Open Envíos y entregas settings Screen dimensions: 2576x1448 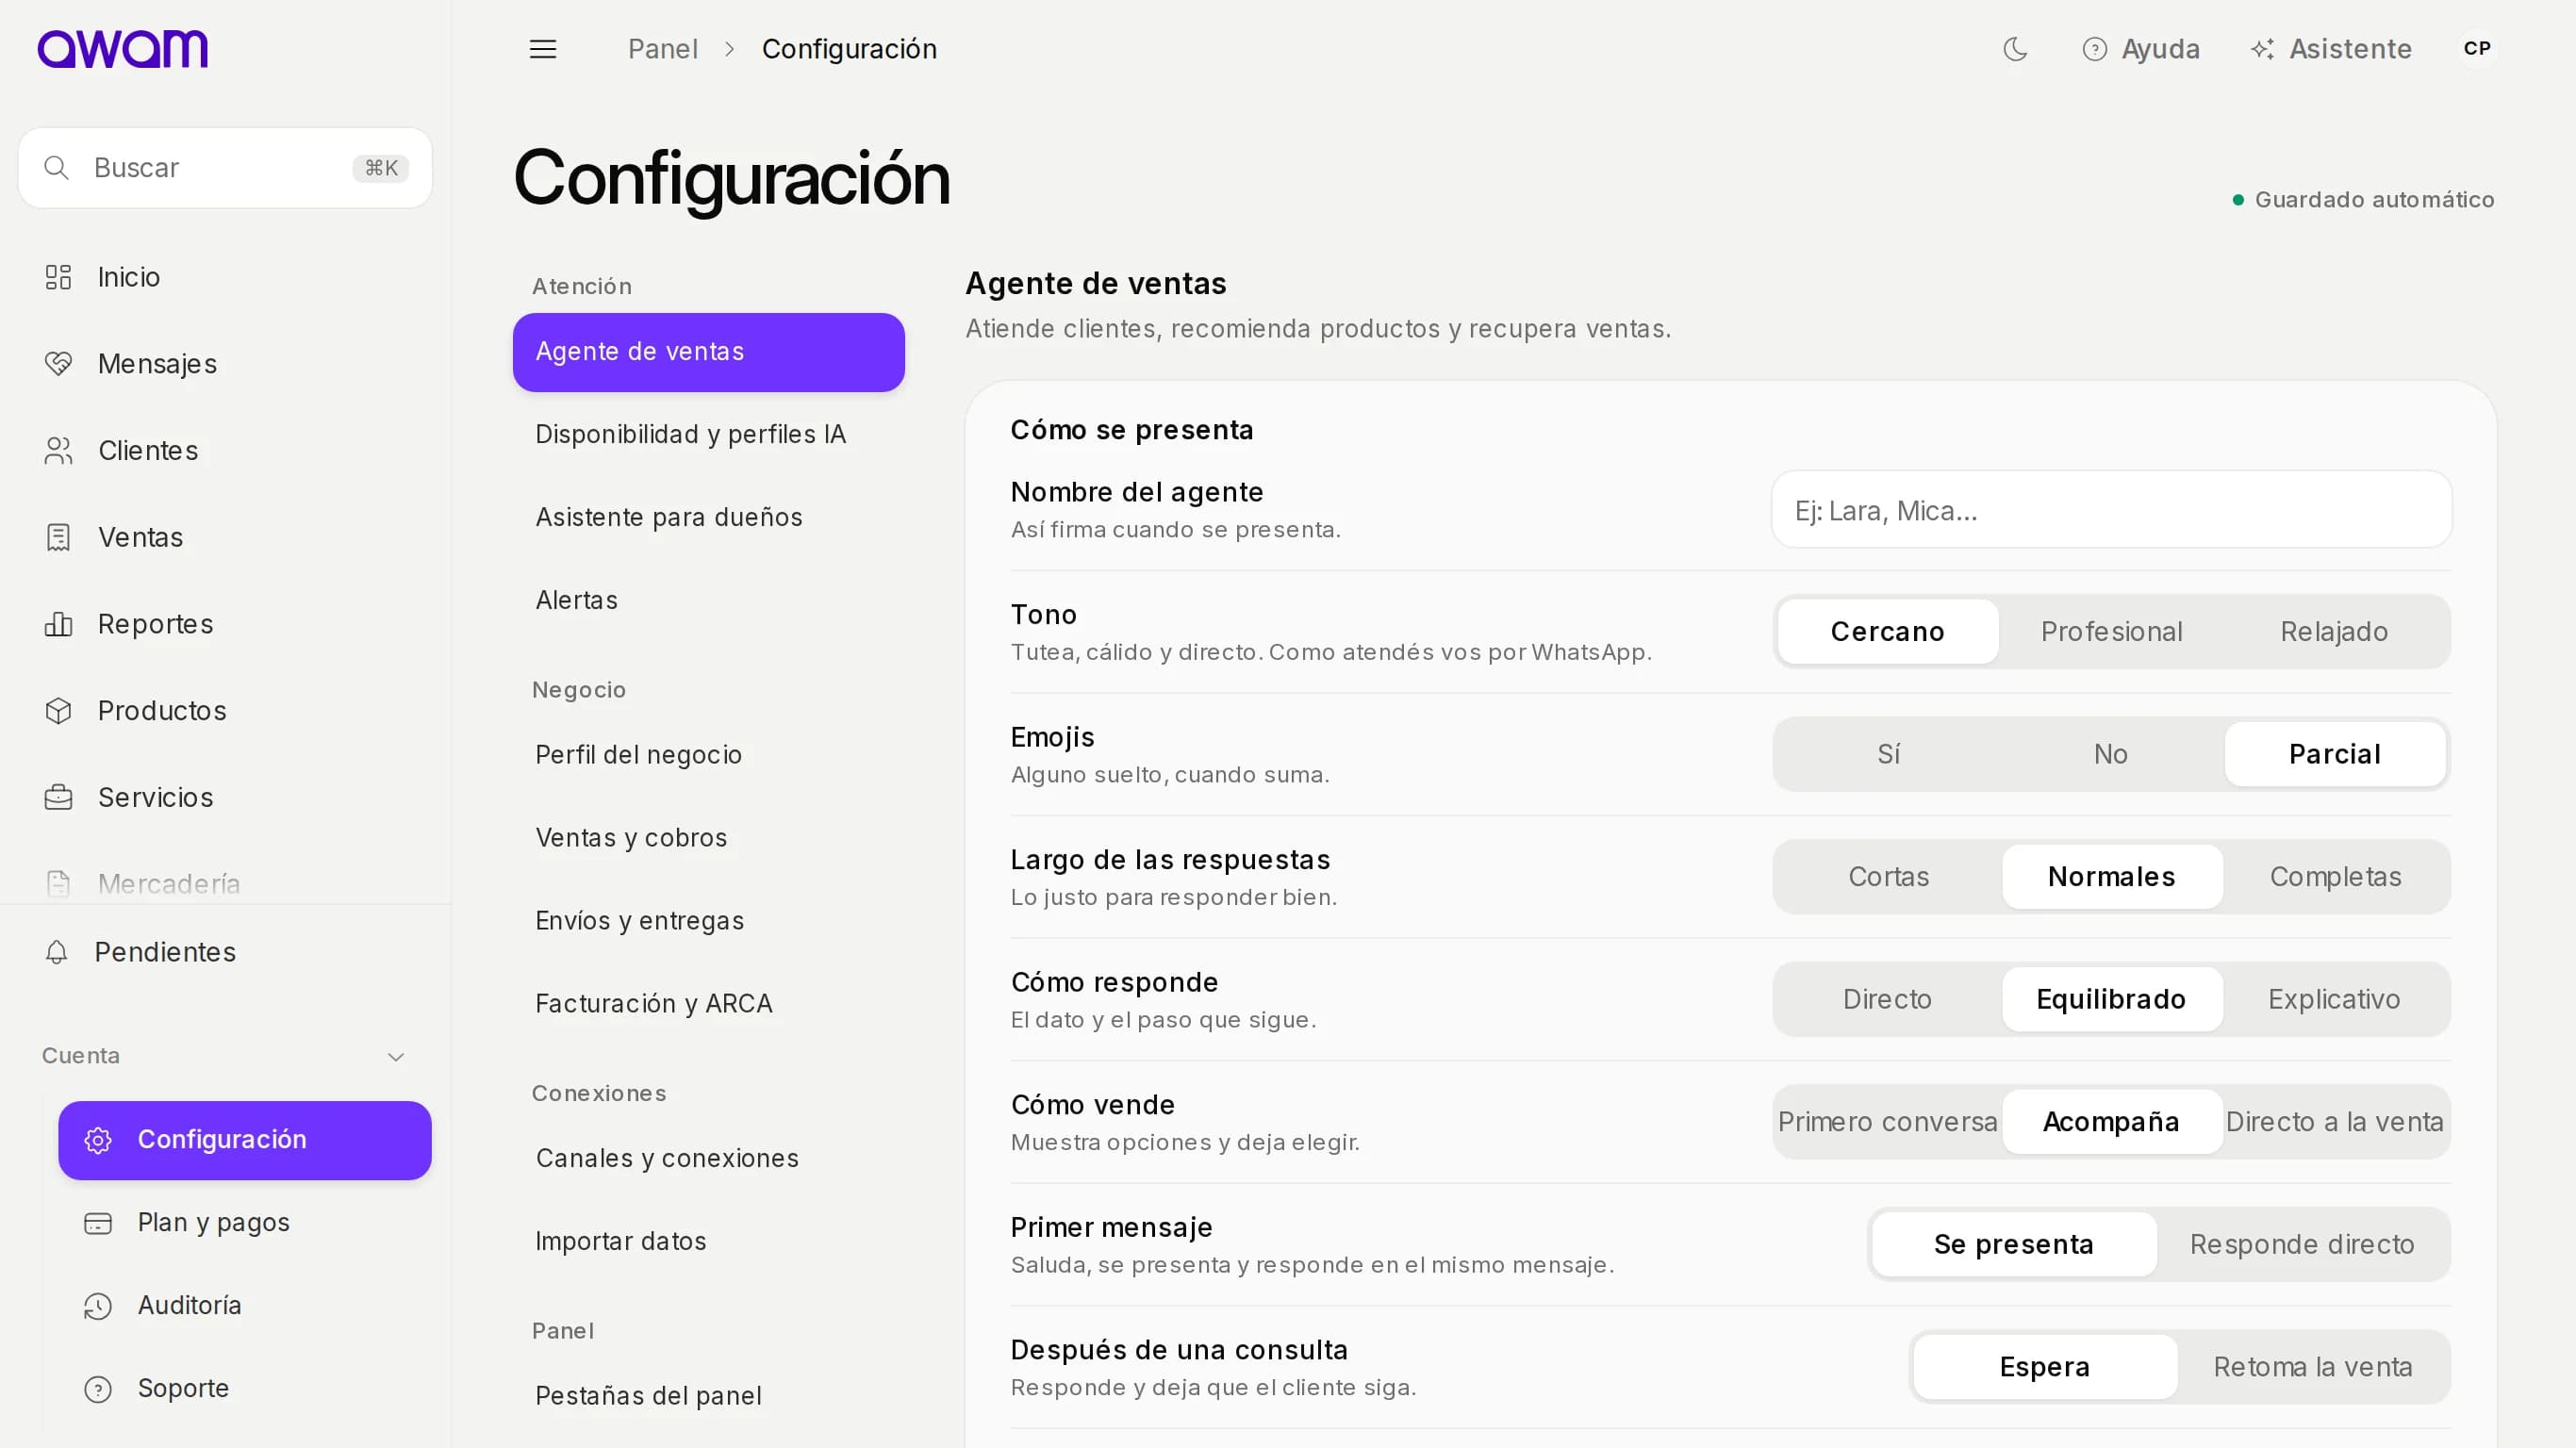click(x=708, y=921)
